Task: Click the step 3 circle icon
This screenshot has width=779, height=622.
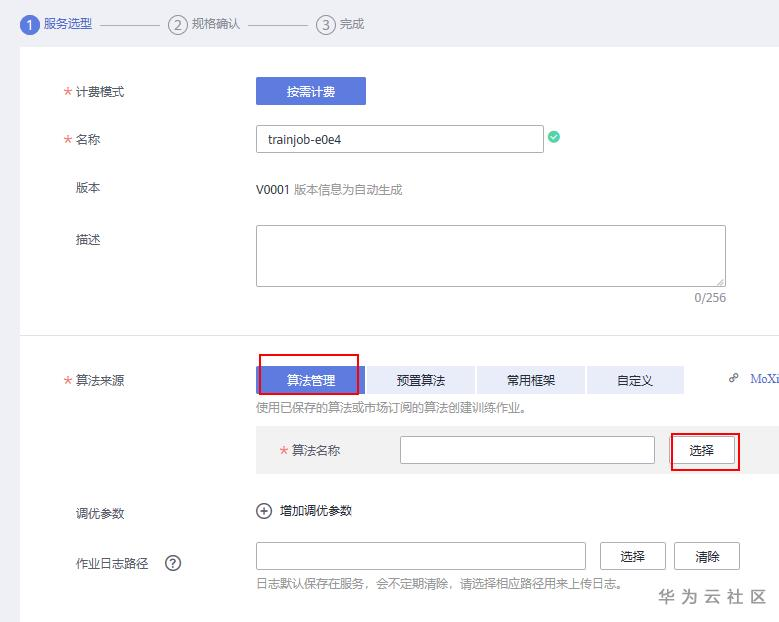Action: click(325, 25)
